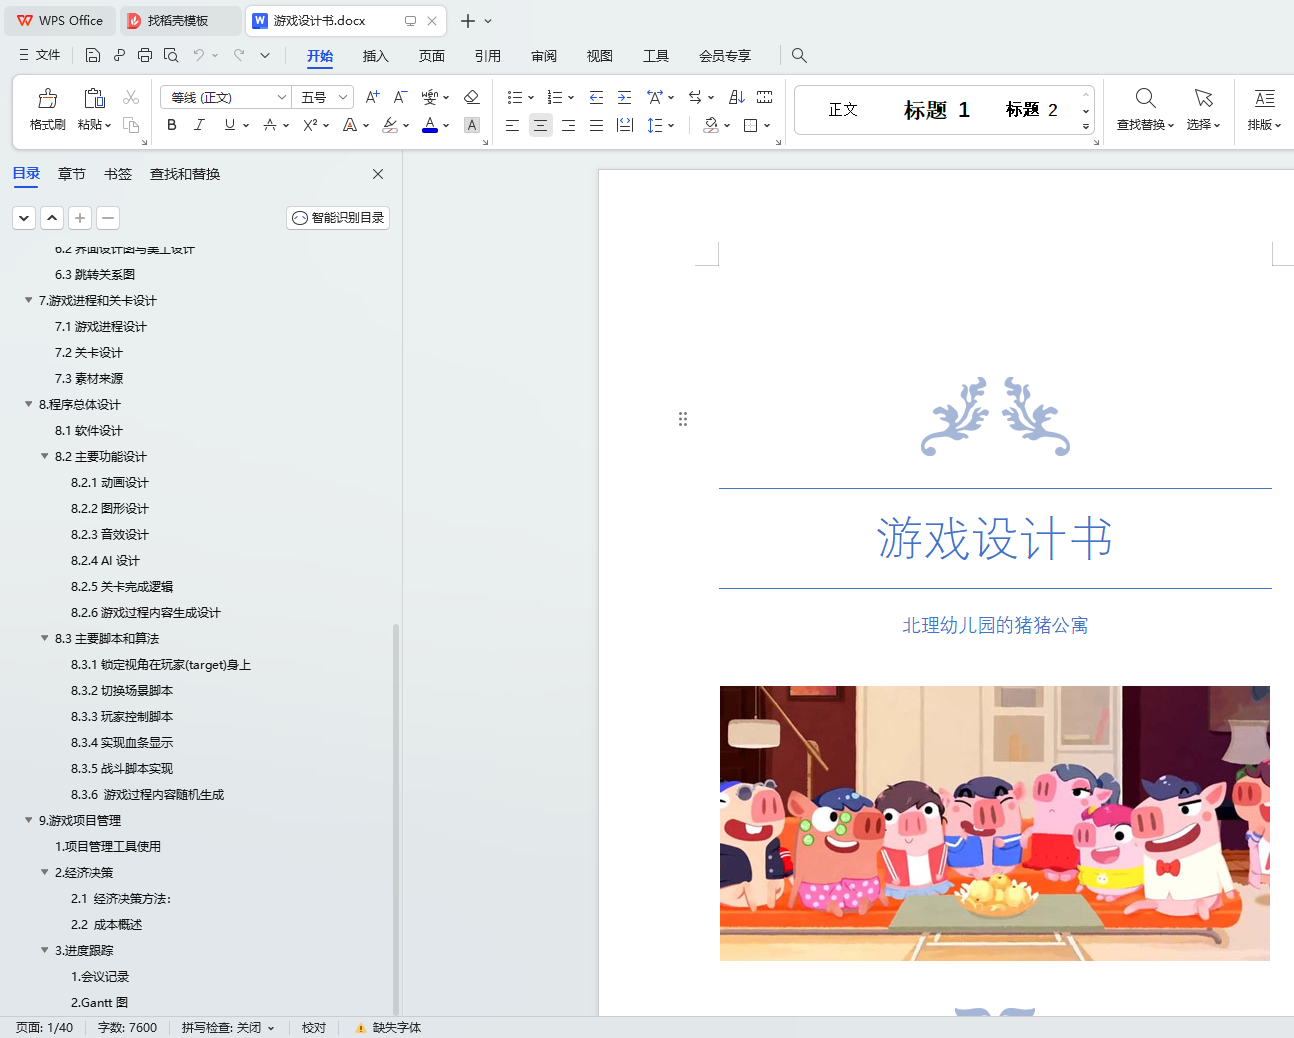Viewport: 1294px width, 1038px height.
Task: Decrease font size with the A- icon
Action: coord(400,97)
